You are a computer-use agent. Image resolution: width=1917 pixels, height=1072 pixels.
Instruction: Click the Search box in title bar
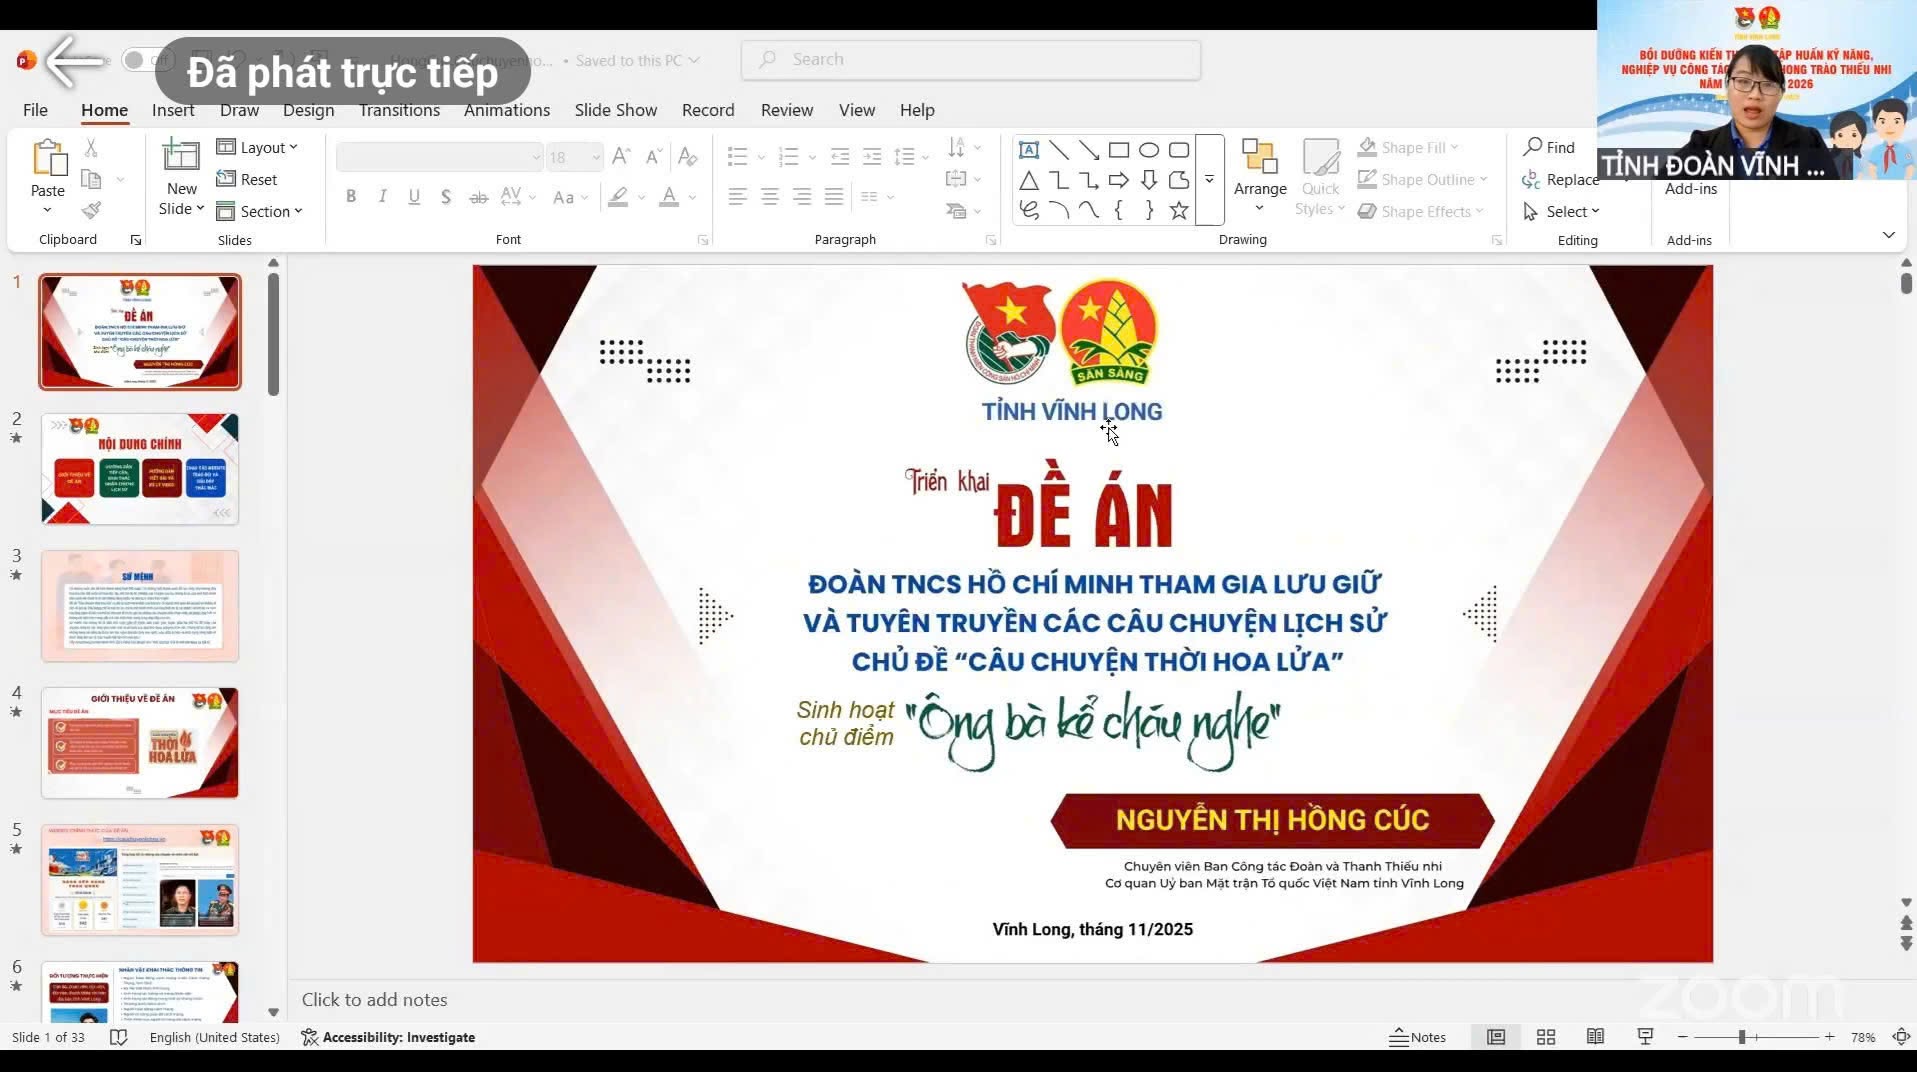click(971, 60)
